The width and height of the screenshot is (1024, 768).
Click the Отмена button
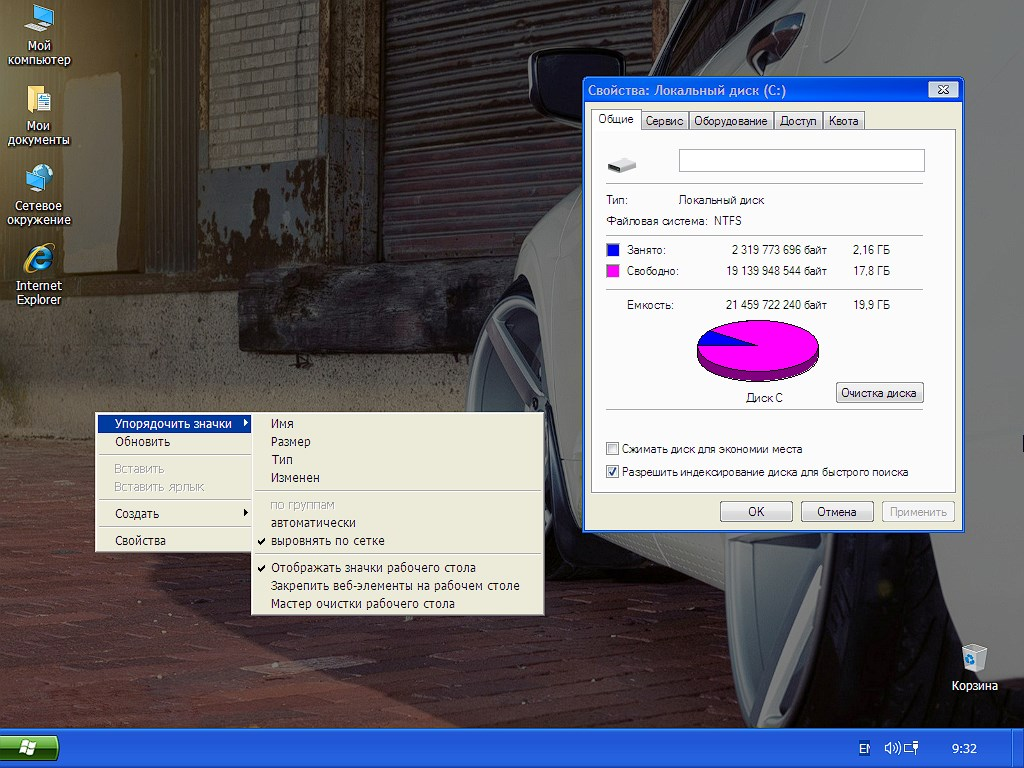837,512
